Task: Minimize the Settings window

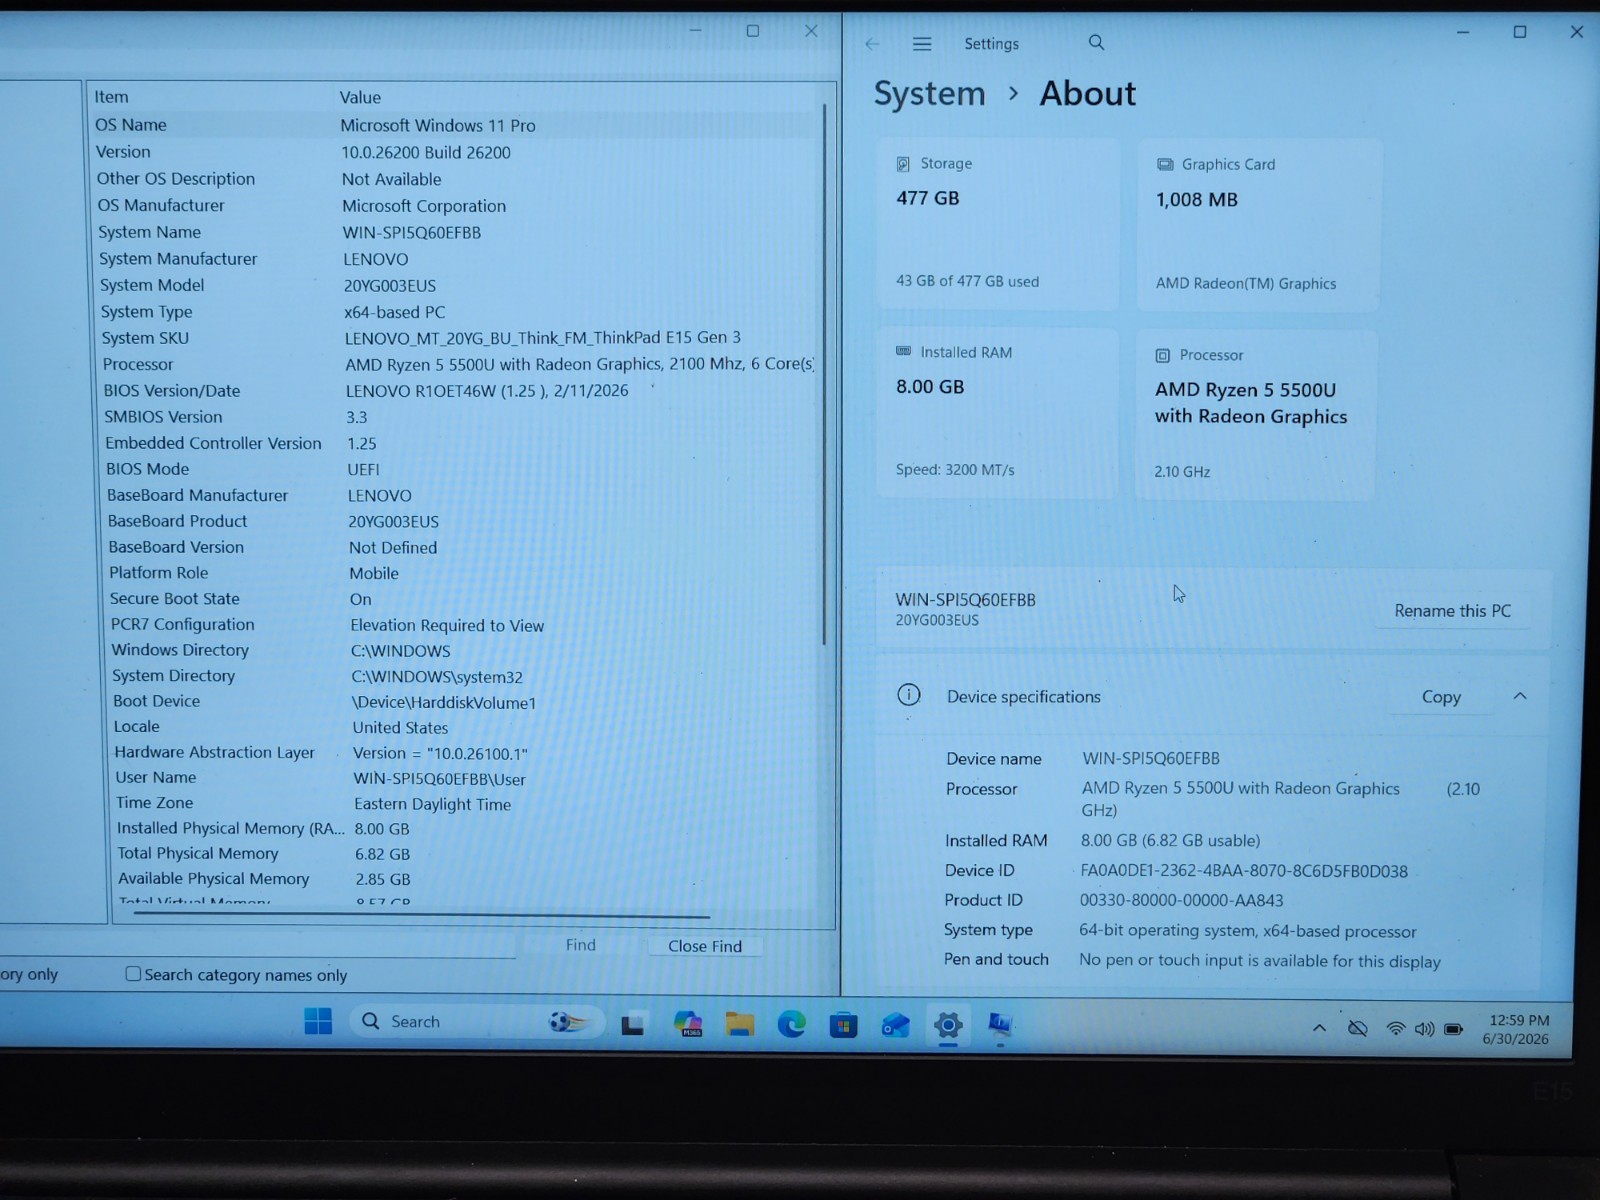Action: tap(1462, 32)
